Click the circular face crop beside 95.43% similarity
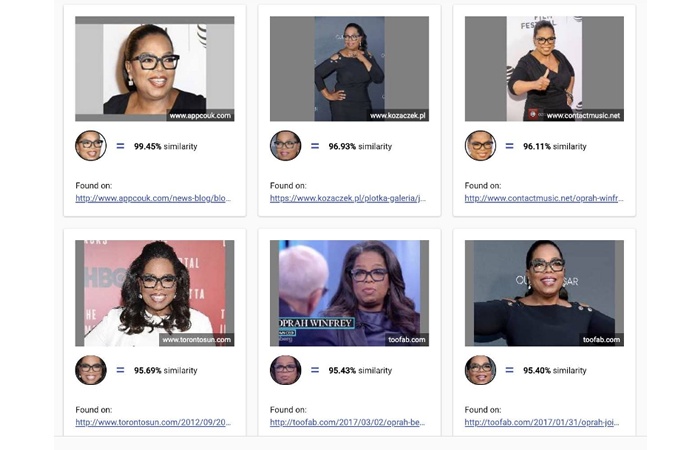 pos(285,370)
